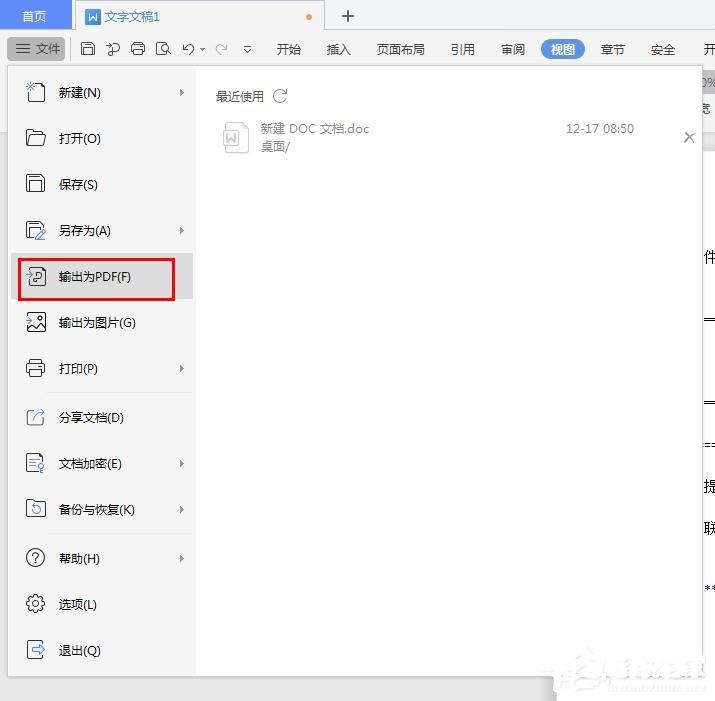Viewport: 715px width, 701px height.
Task: Click the 保存(S) save icon in menu
Action: click(x=35, y=183)
